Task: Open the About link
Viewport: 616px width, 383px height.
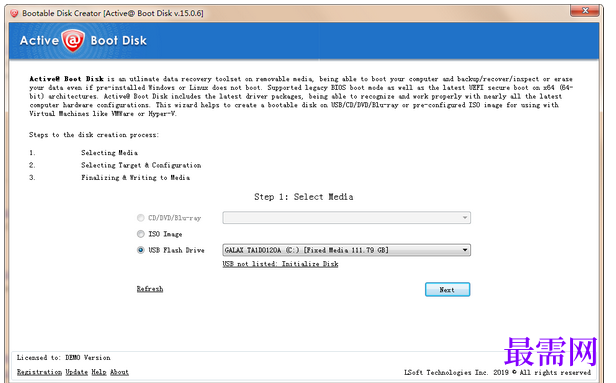Action: (x=119, y=372)
